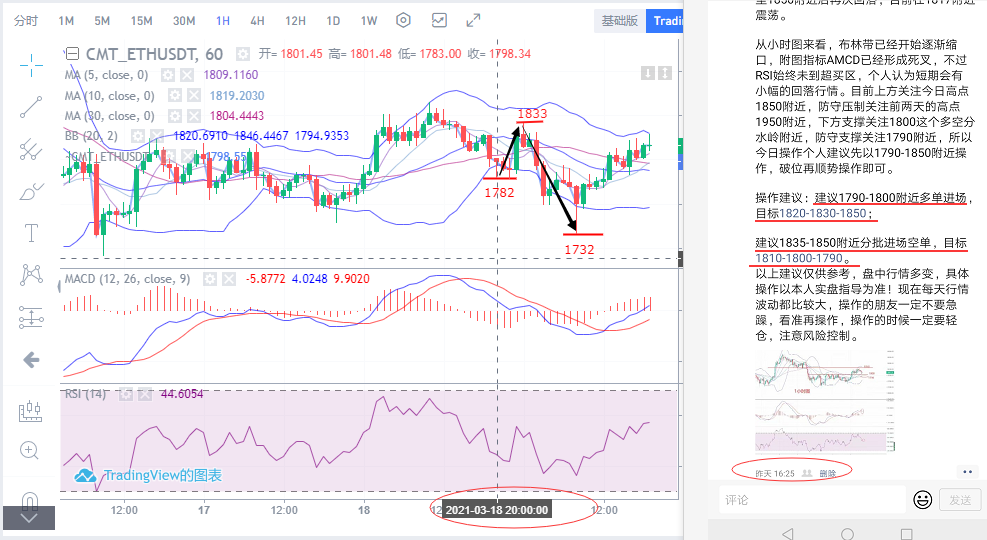The height and width of the screenshot is (540, 987).
Task: Open MACD (12, 26, close, 9) settings
Action: 210,279
